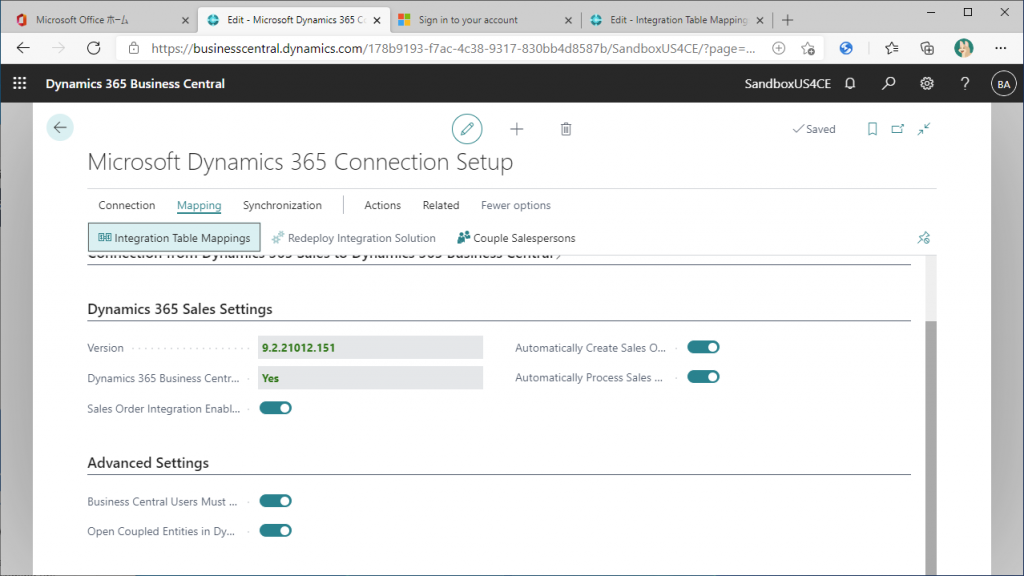Click the edit pencil icon
The height and width of the screenshot is (576, 1024).
tap(467, 129)
